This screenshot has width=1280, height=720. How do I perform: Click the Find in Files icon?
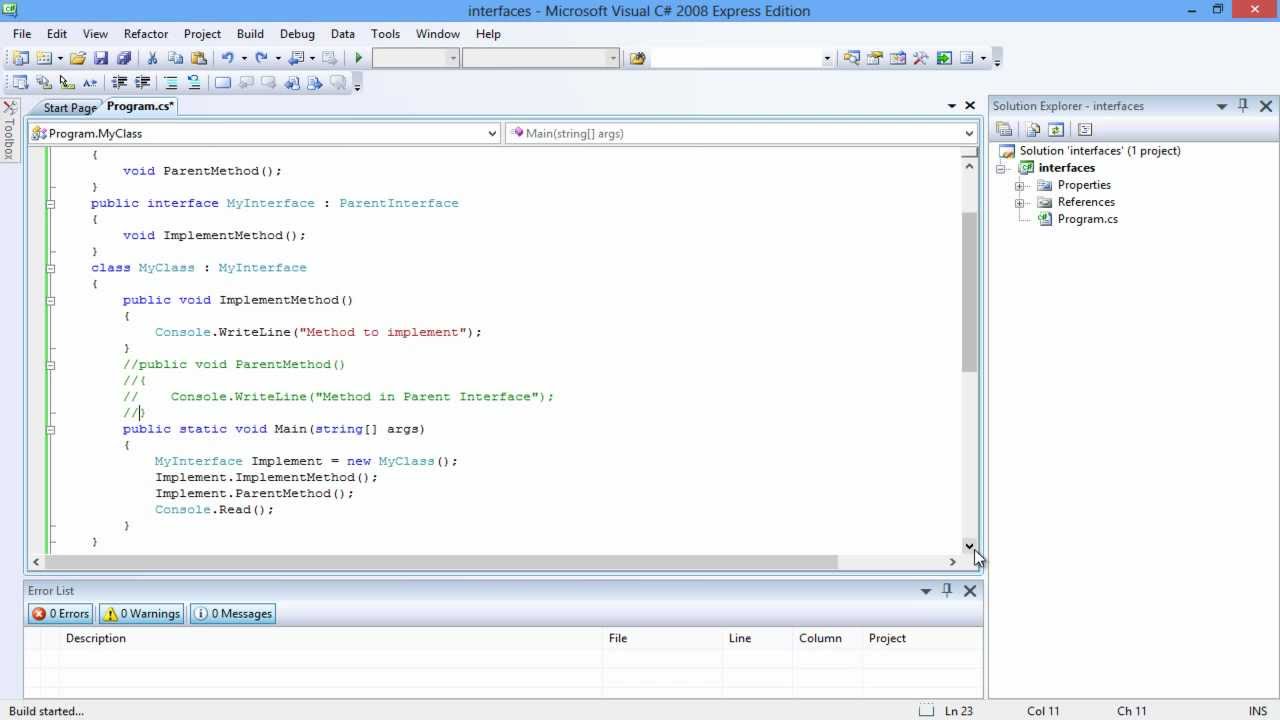click(x=637, y=58)
